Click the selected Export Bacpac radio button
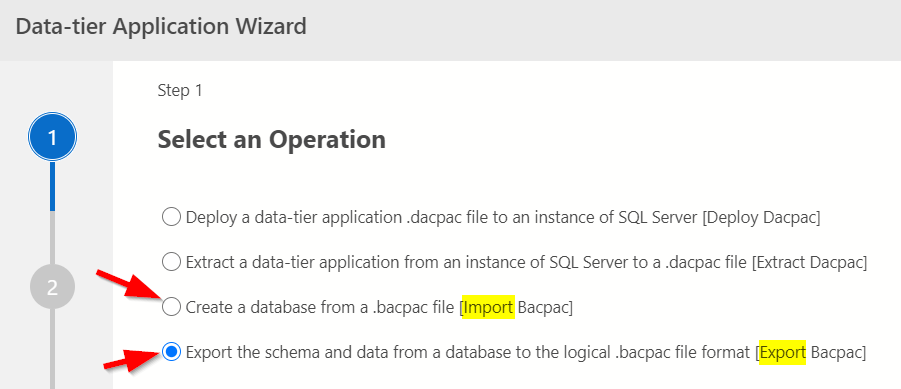The height and width of the screenshot is (389, 901). point(171,352)
